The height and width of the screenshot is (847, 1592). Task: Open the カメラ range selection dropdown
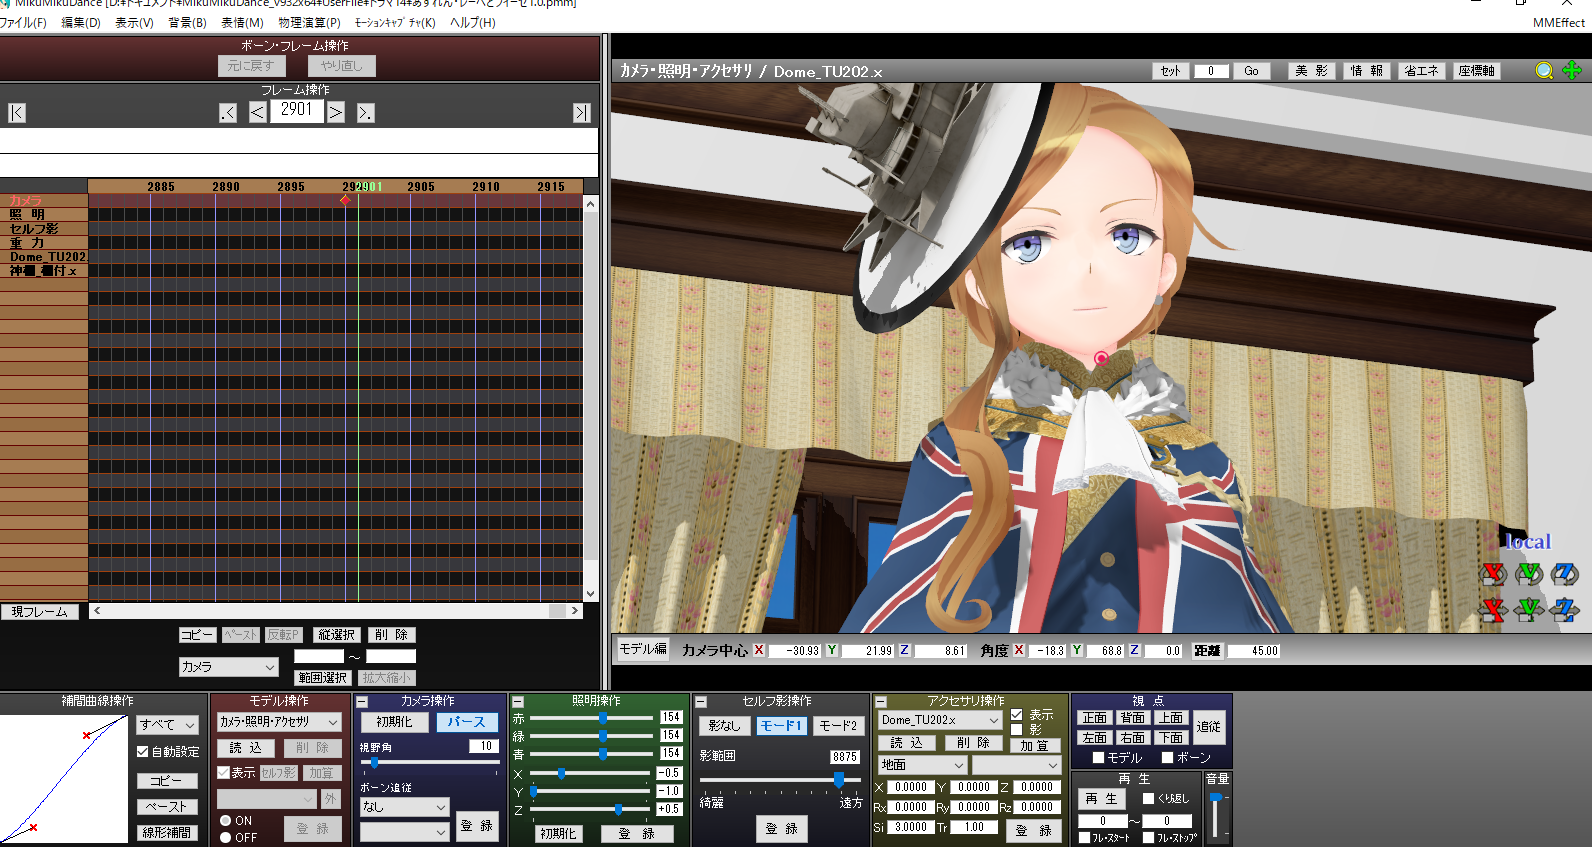click(228, 667)
